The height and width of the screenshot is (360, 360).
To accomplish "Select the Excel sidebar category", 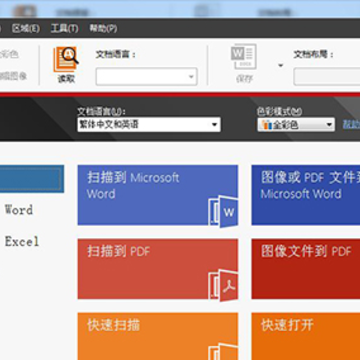I will coord(22,241).
